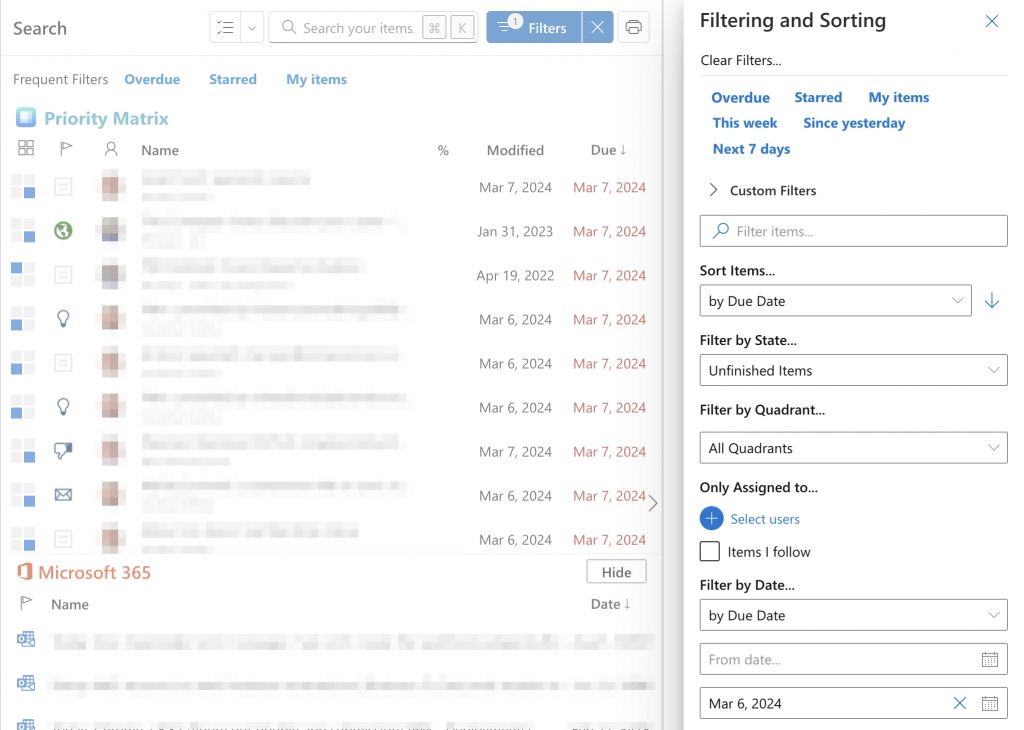The width and height of the screenshot is (1024, 730).
Task: Select the My items filter tab
Action: [316, 79]
